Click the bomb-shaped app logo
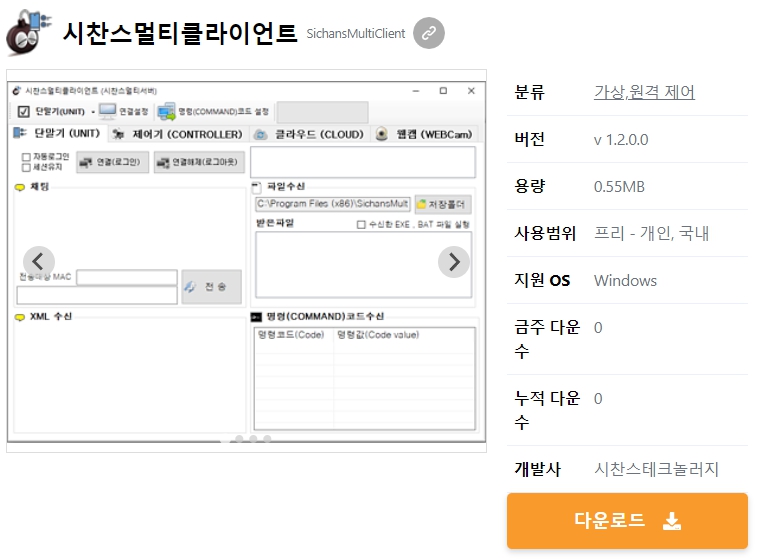The width and height of the screenshot is (757, 559). coord(28,33)
